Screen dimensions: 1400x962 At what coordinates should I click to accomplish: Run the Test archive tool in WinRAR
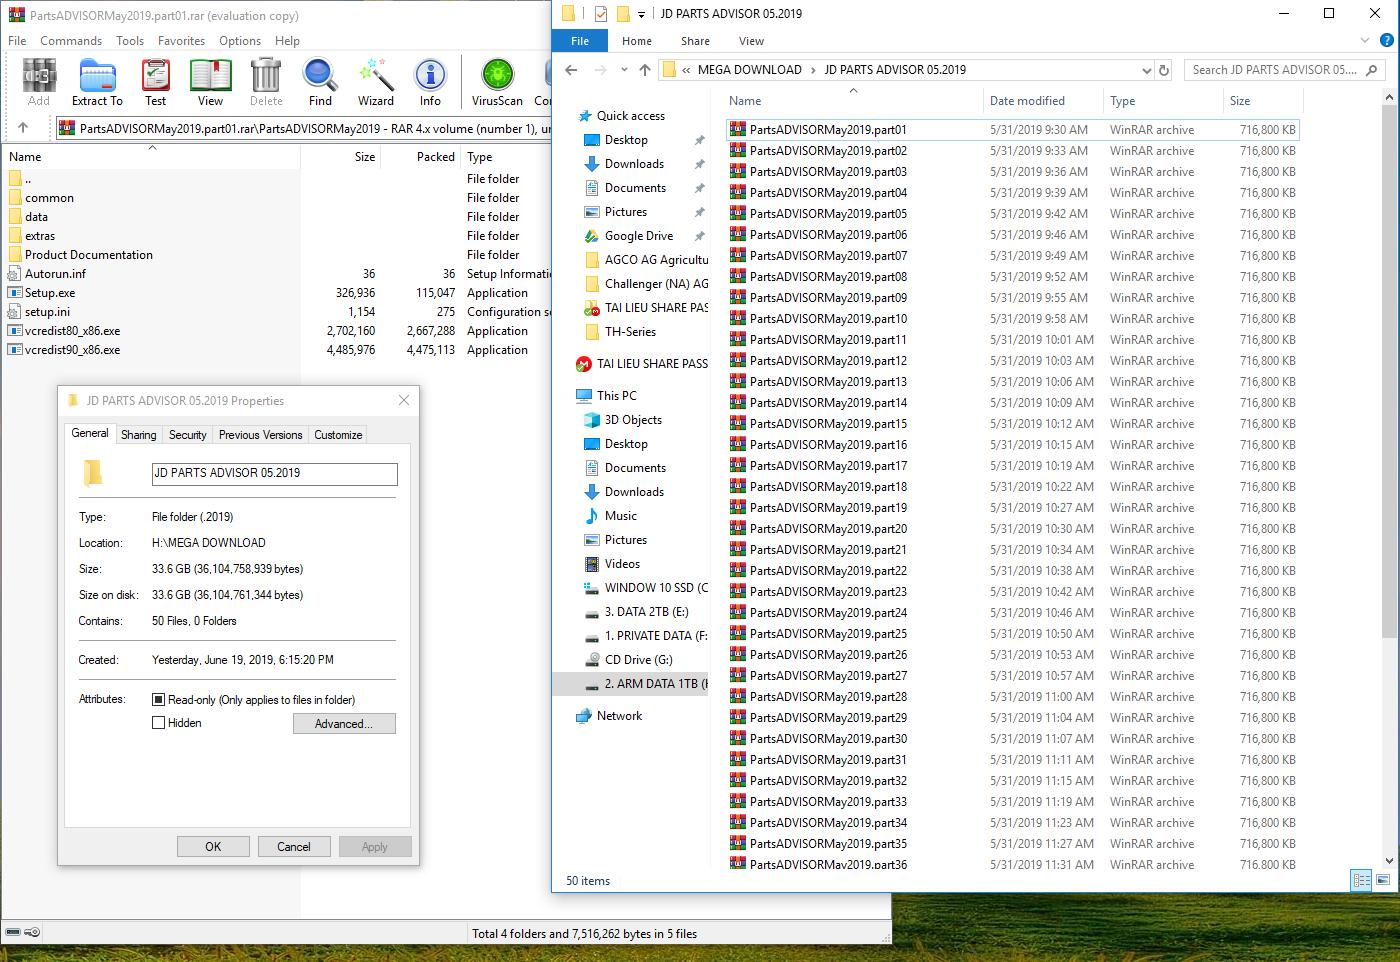coord(155,81)
